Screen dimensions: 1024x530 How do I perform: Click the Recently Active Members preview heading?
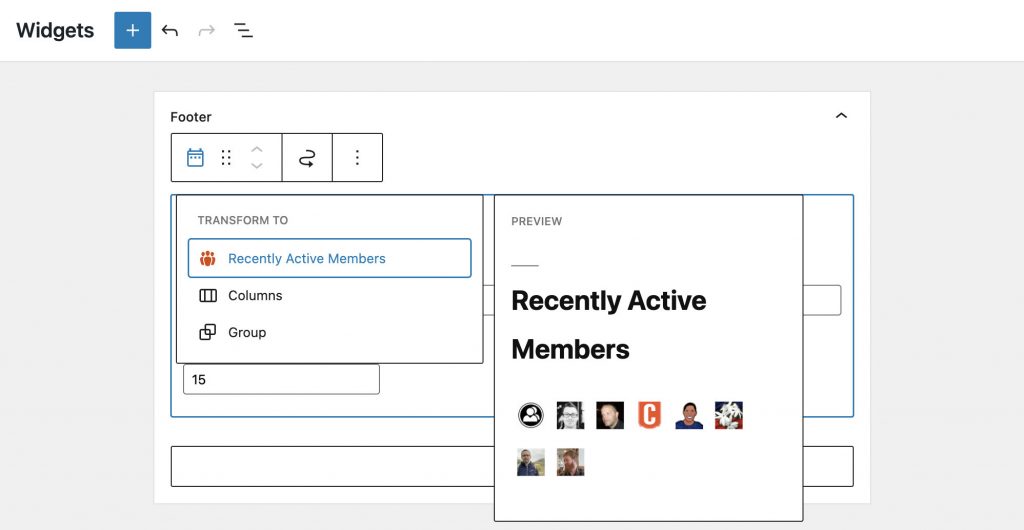click(608, 325)
